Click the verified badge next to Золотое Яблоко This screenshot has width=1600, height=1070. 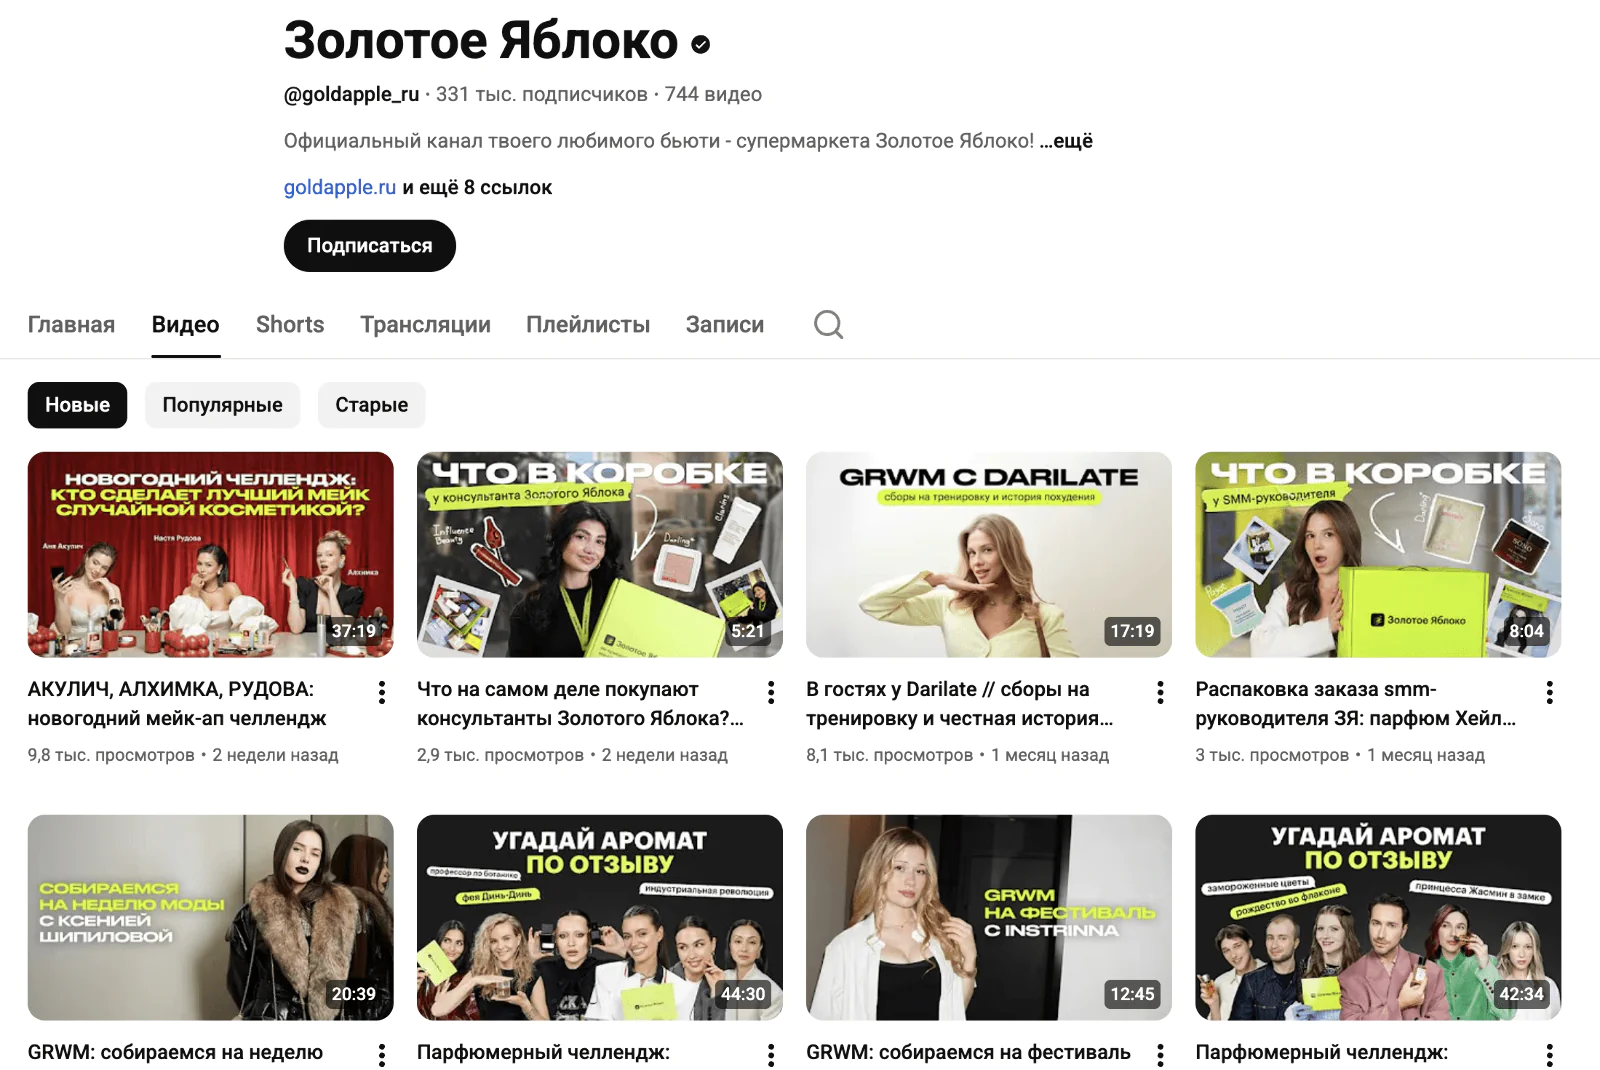(701, 44)
